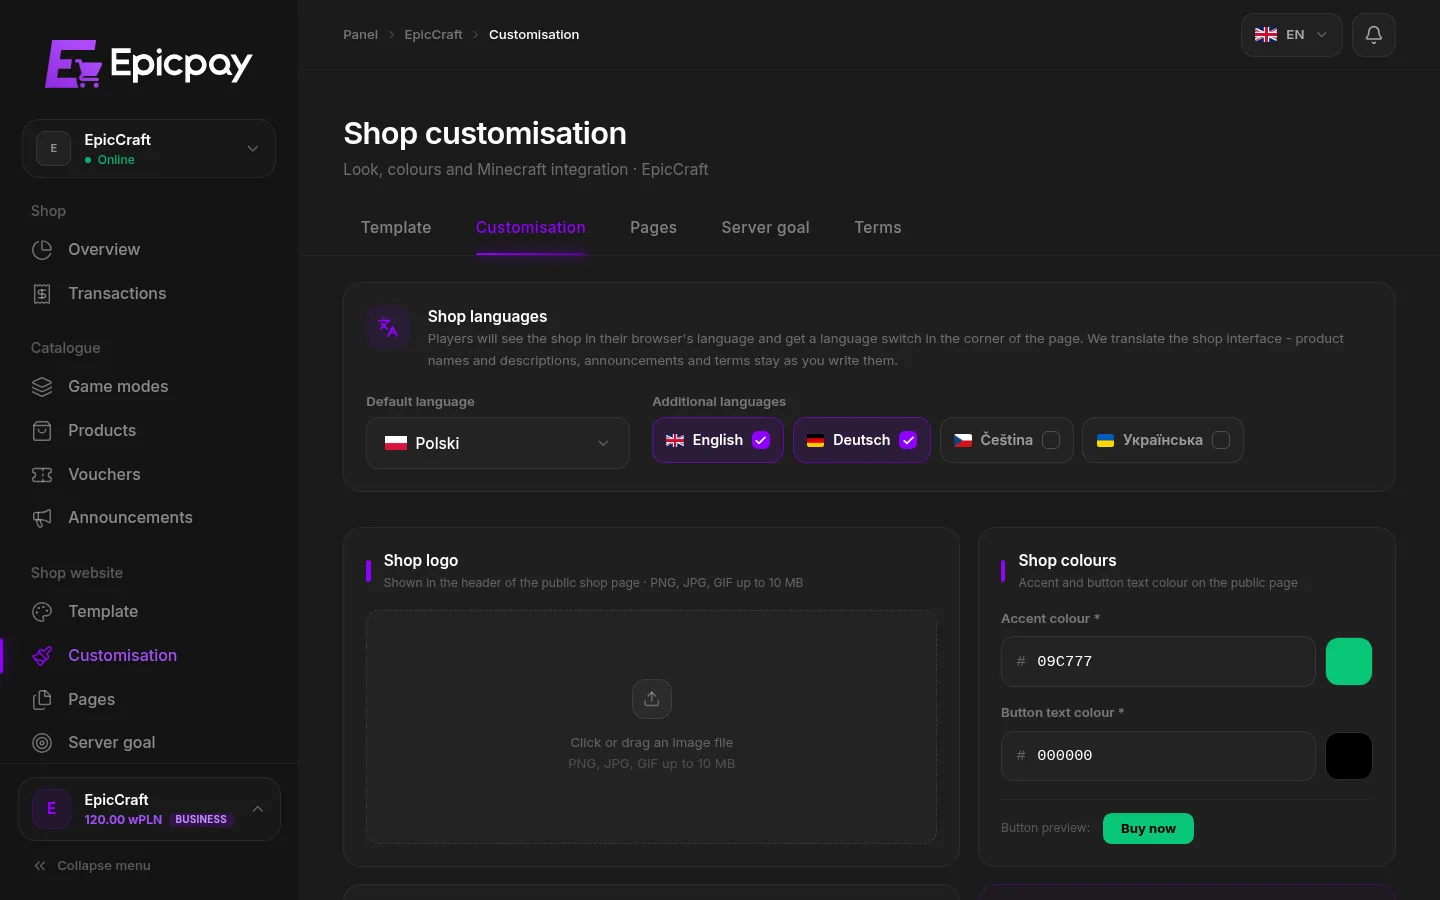Screen dimensions: 1440x900
Task: Click the BUSINESS plan badge
Action: coord(201,820)
